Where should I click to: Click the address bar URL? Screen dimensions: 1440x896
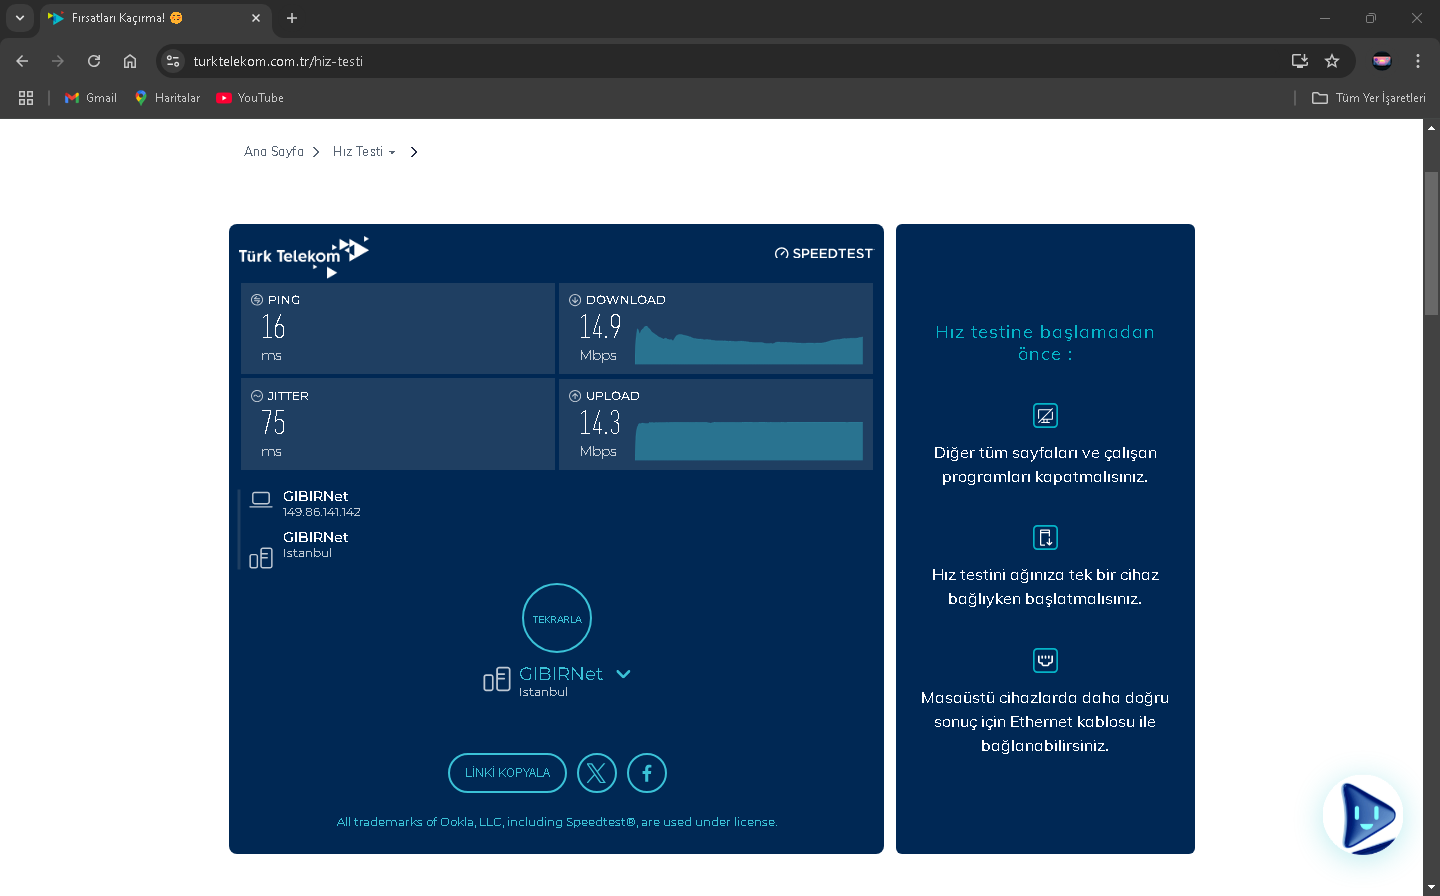(x=278, y=61)
